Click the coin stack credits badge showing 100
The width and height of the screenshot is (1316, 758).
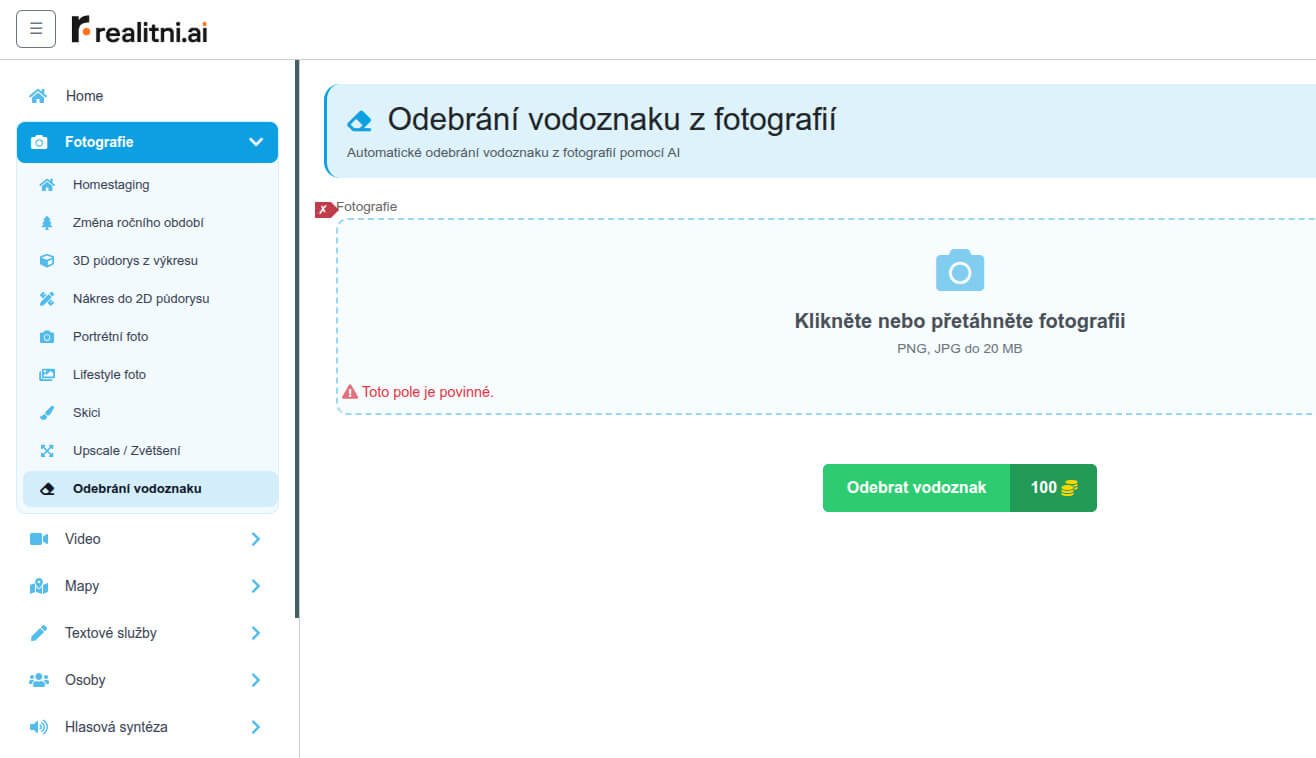point(1050,487)
